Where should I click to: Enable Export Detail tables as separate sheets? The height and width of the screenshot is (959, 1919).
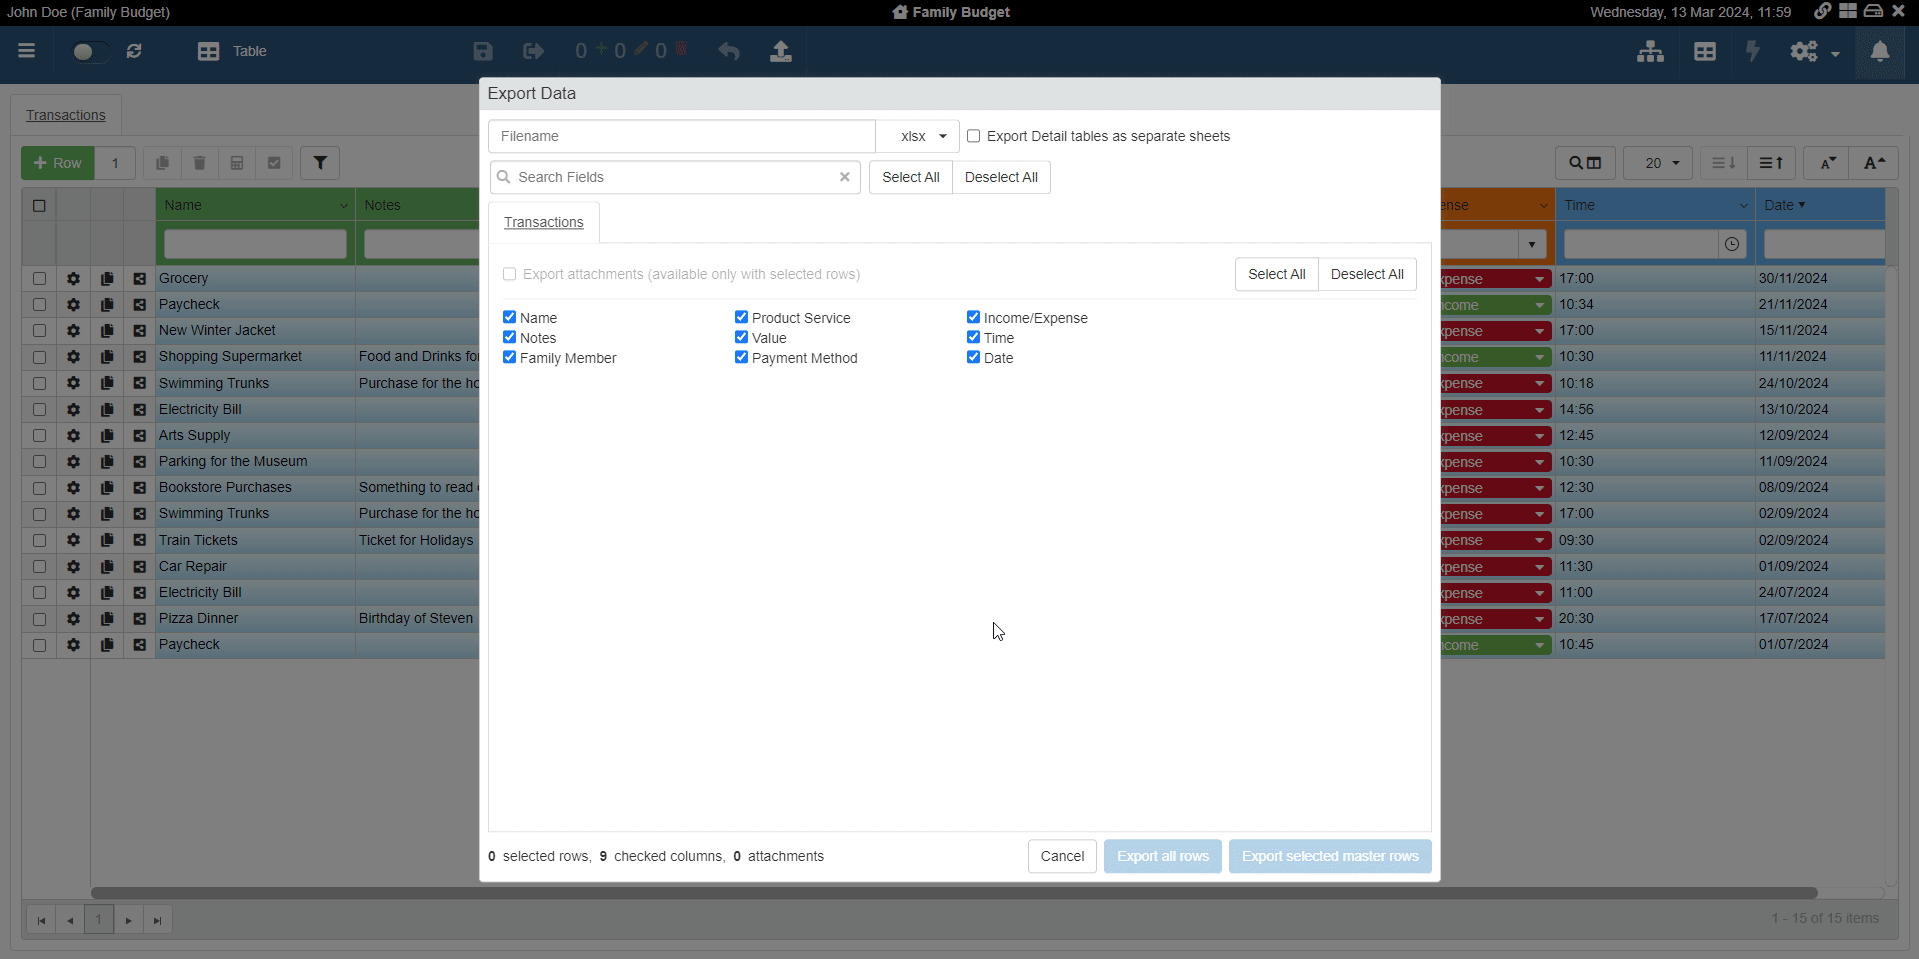[x=973, y=136]
